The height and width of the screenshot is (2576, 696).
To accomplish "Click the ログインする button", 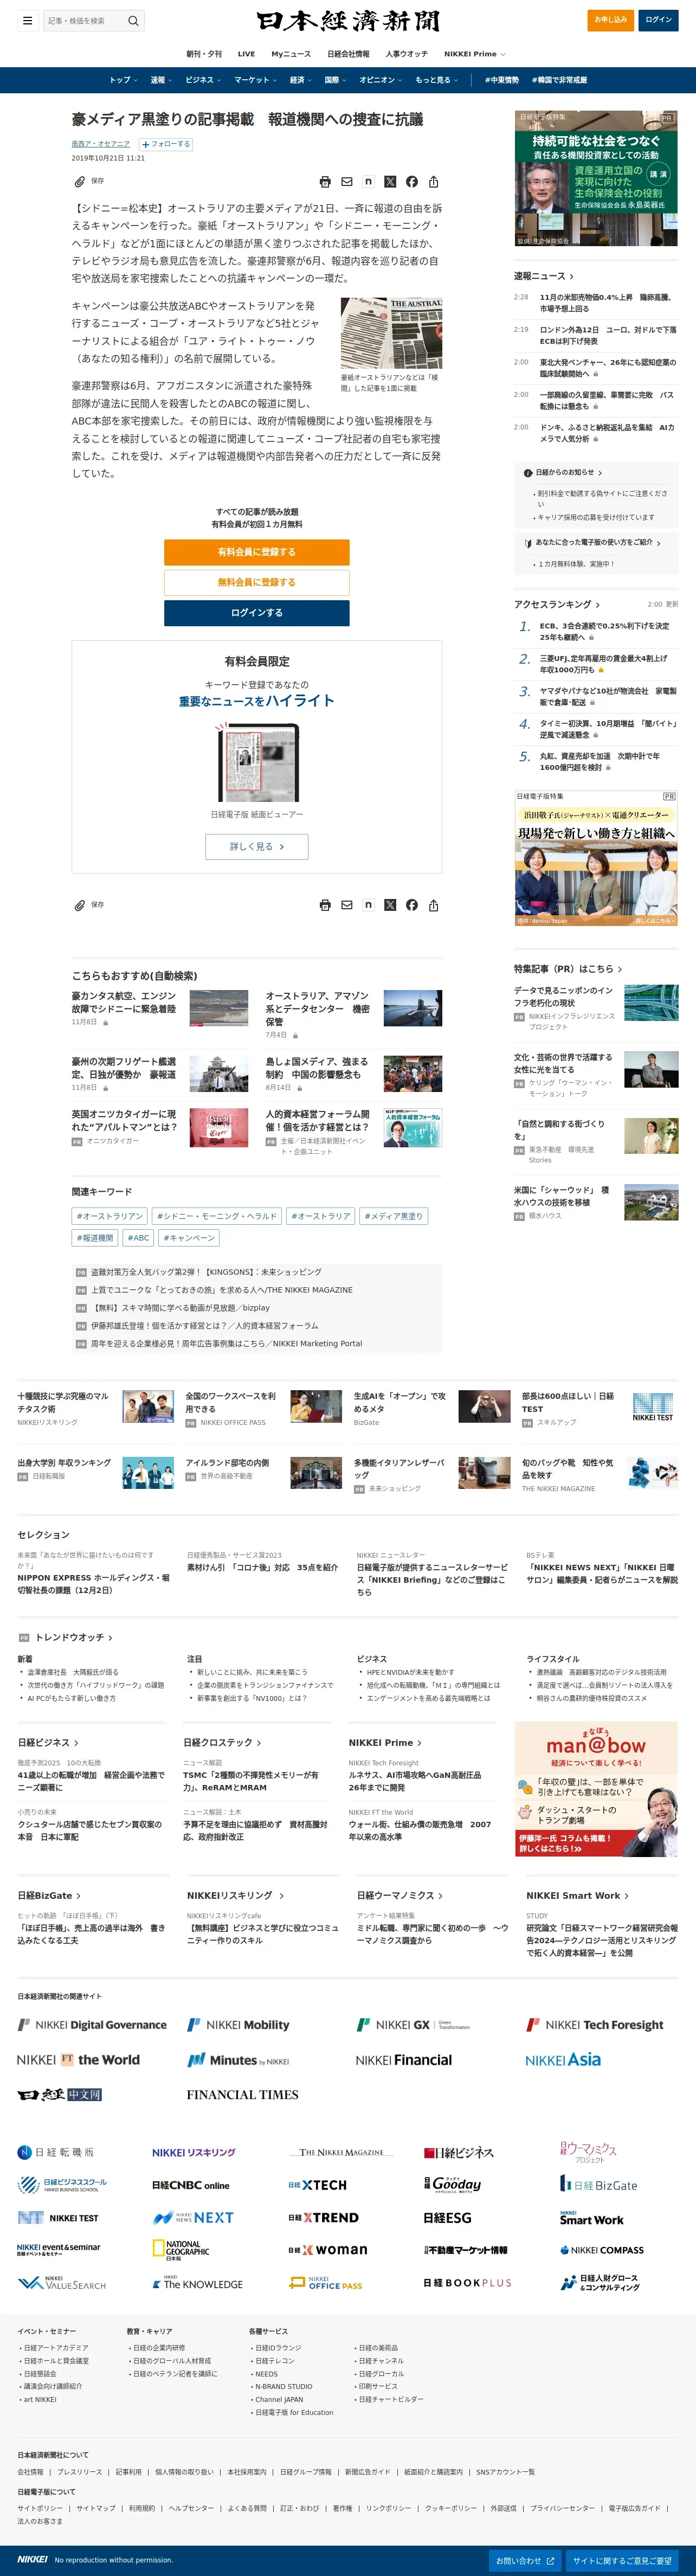I will (x=257, y=613).
